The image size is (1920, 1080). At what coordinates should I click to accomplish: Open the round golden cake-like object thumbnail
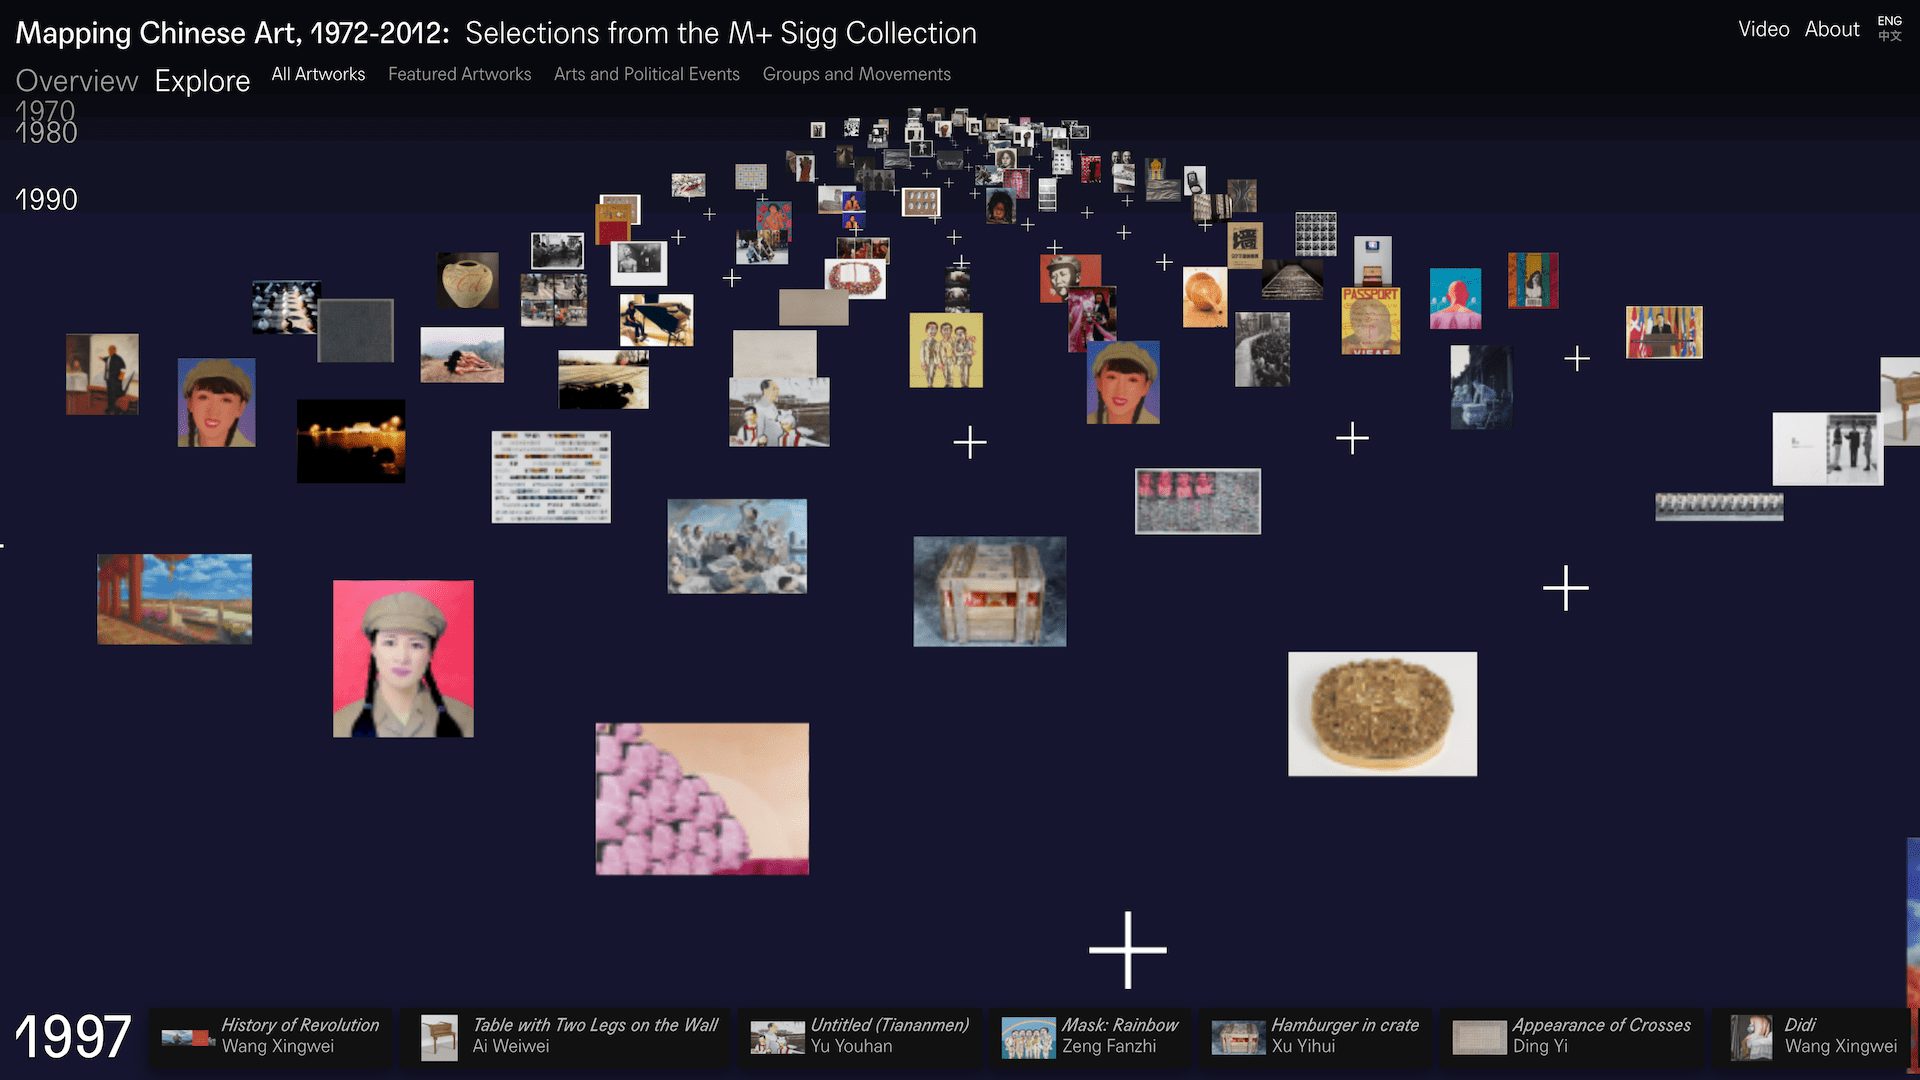1382,714
